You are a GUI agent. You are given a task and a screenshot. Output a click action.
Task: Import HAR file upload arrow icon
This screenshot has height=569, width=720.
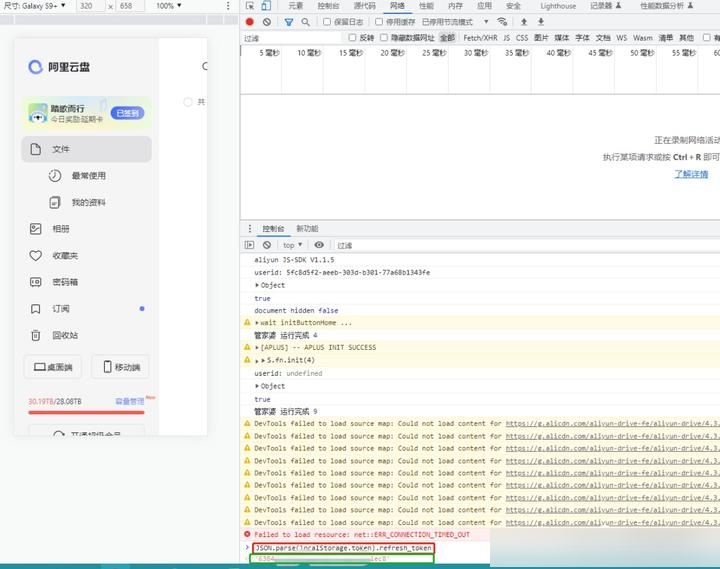pyautogui.click(x=523, y=22)
